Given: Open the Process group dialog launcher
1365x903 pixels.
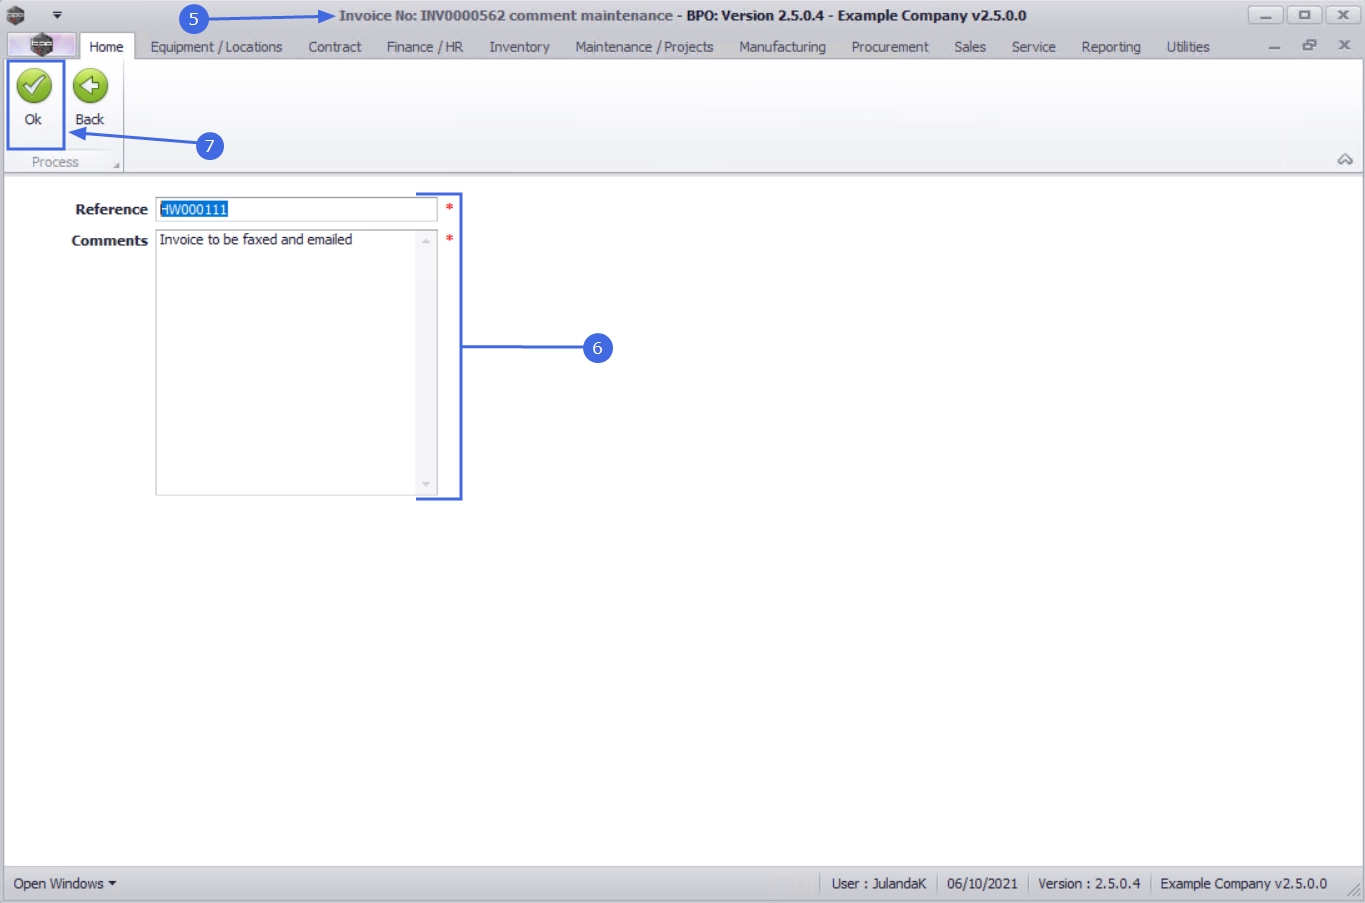Looking at the screenshot, I should [116, 165].
